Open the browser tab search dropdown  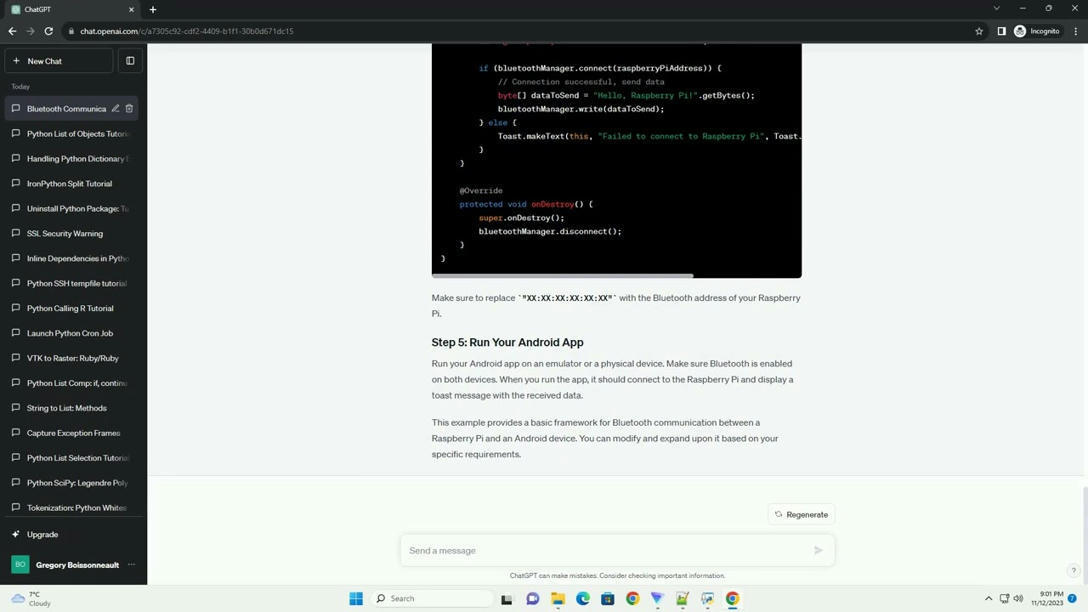pyautogui.click(x=996, y=9)
